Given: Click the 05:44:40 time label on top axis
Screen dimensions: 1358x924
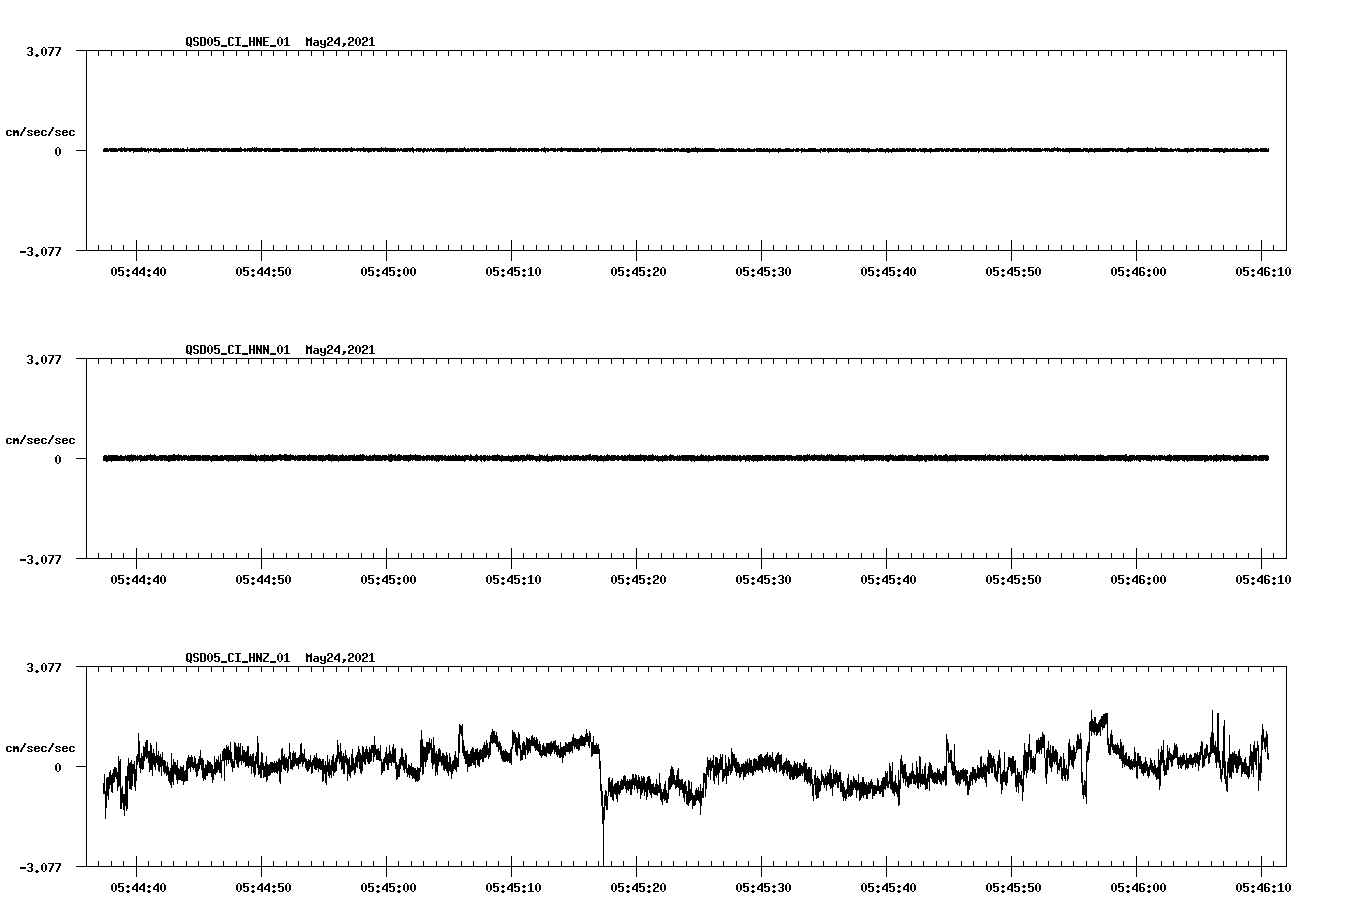Looking at the screenshot, I should click(137, 271).
